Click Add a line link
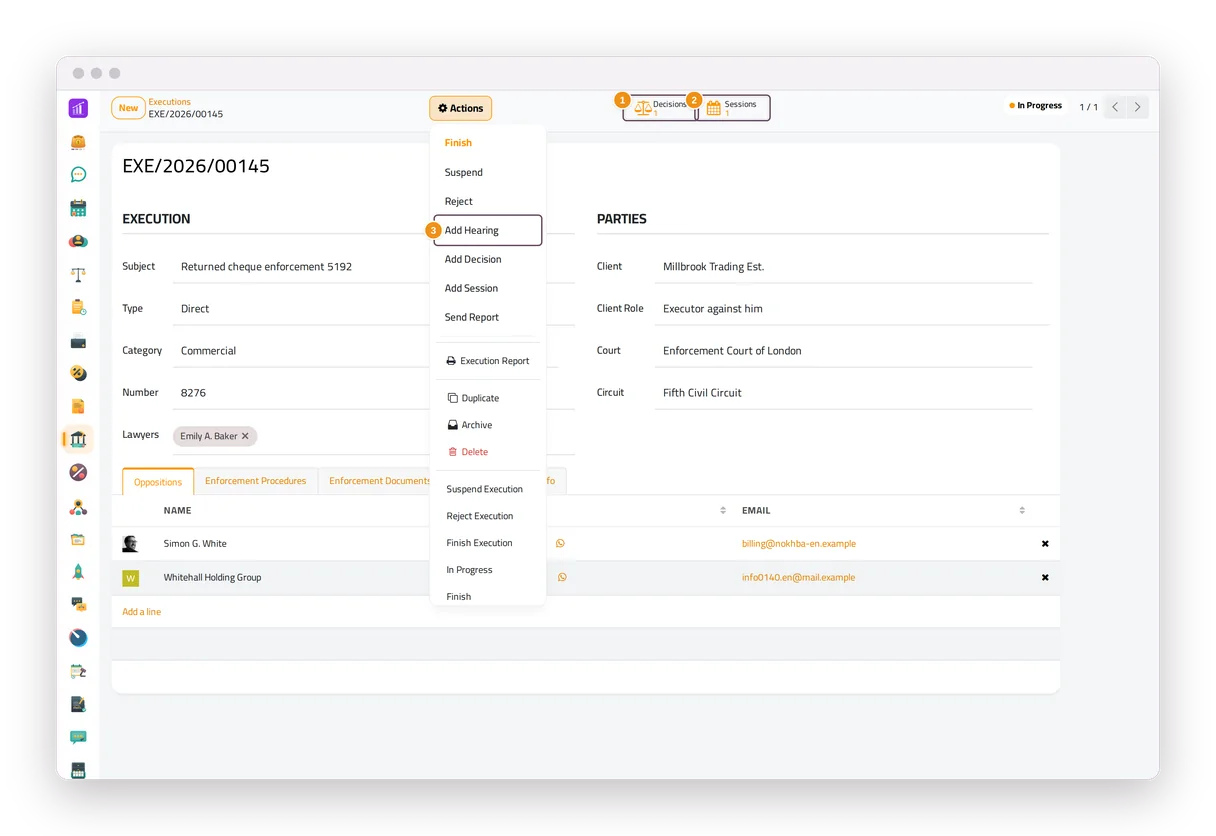The image size is (1216, 836). click(141, 612)
